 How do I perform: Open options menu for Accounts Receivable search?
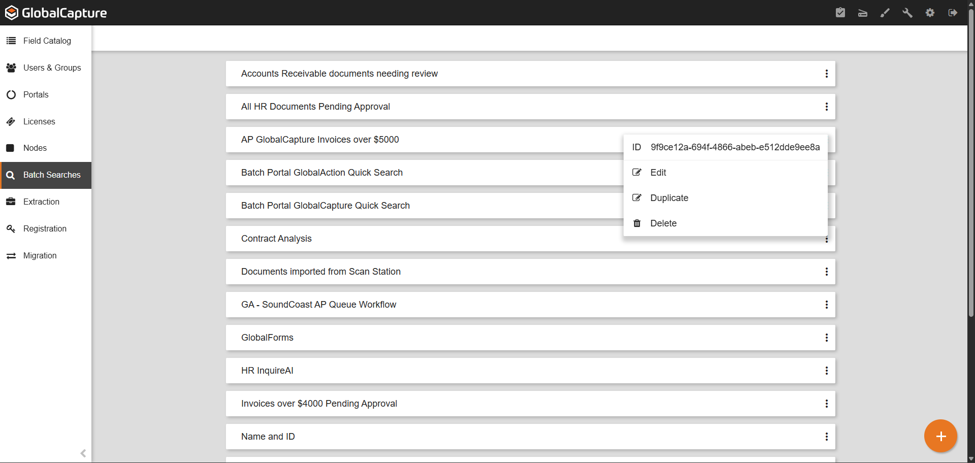pyautogui.click(x=826, y=73)
